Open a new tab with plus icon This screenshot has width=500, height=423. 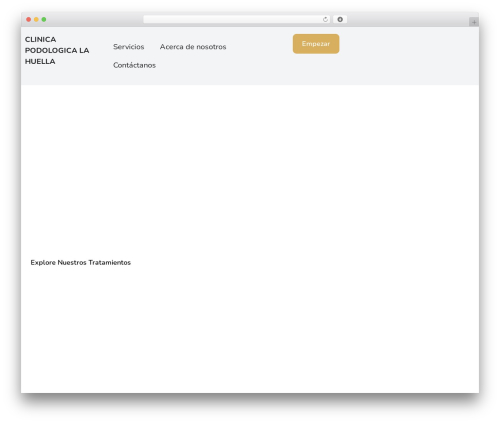tap(474, 22)
